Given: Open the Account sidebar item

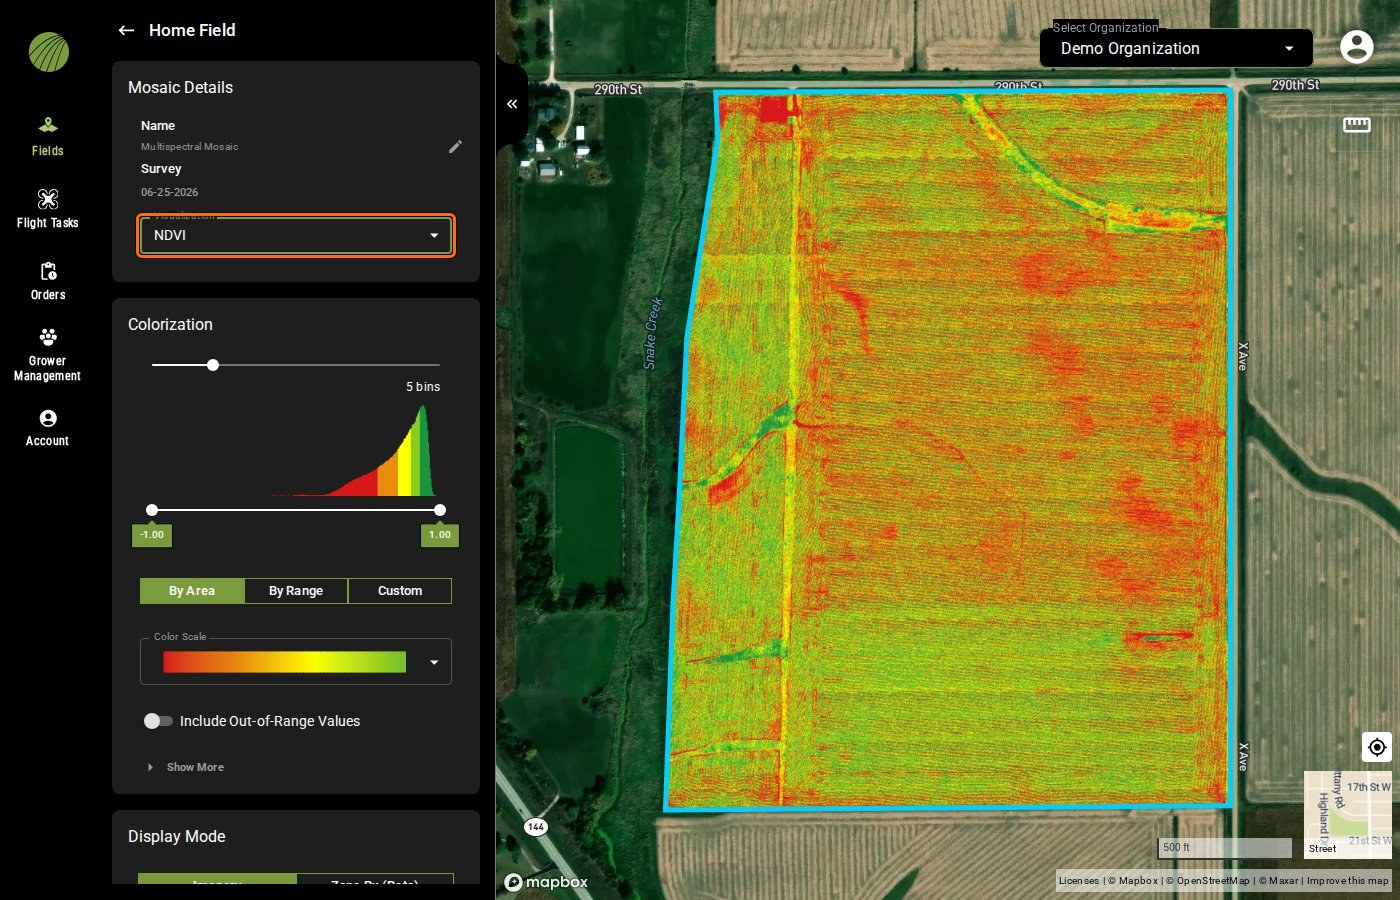Looking at the screenshot, I should click(x=47, y=427).
